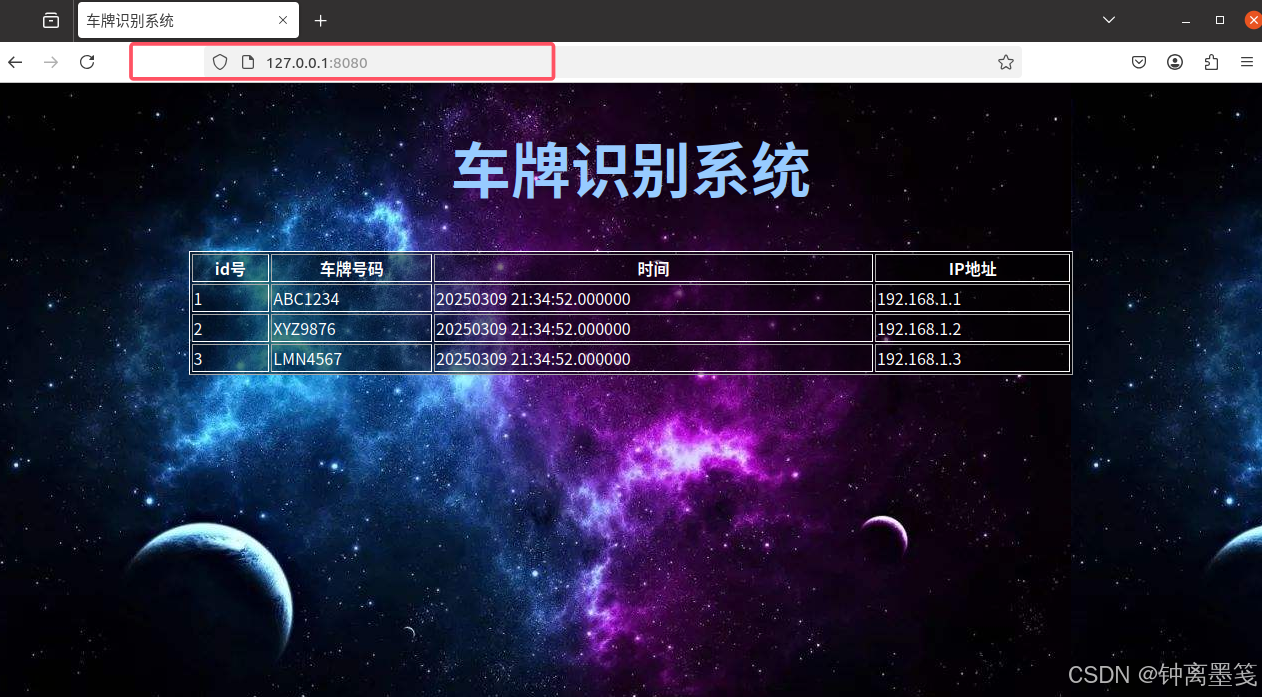Viewport: 1262px width, 697px height.
Task: Open a new tab with plus button
Action: 321,20
